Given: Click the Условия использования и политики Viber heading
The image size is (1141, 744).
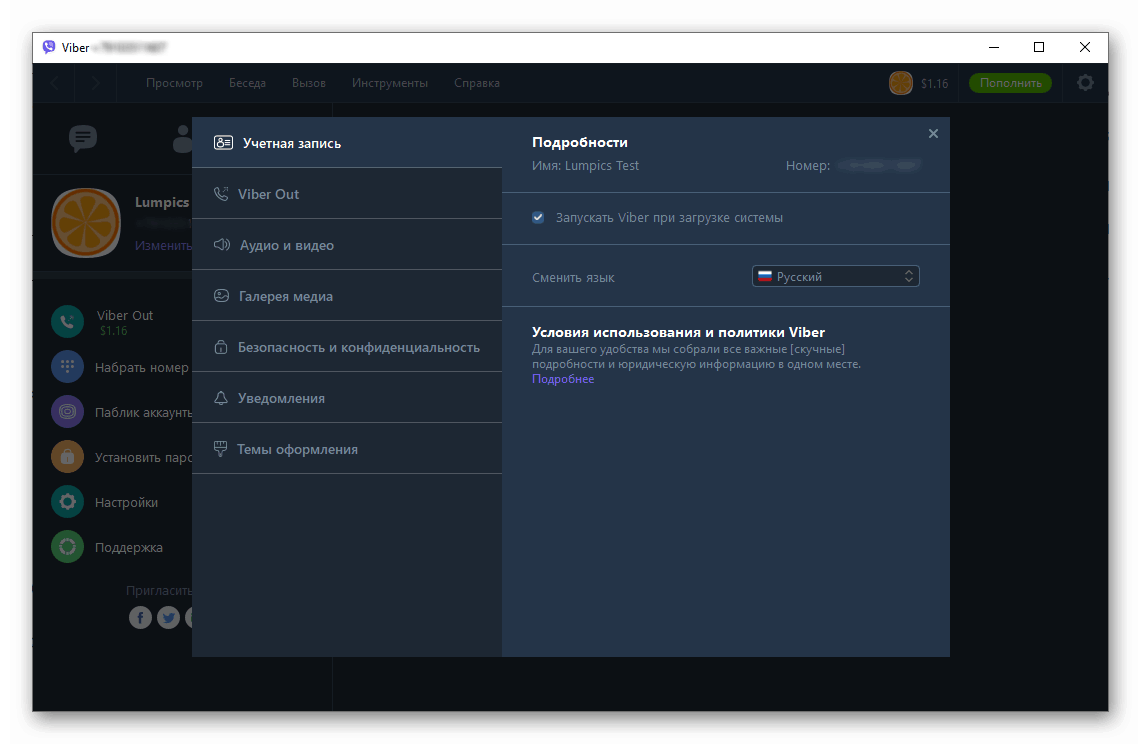Looking at the screenshot, I should coord(678,332).
